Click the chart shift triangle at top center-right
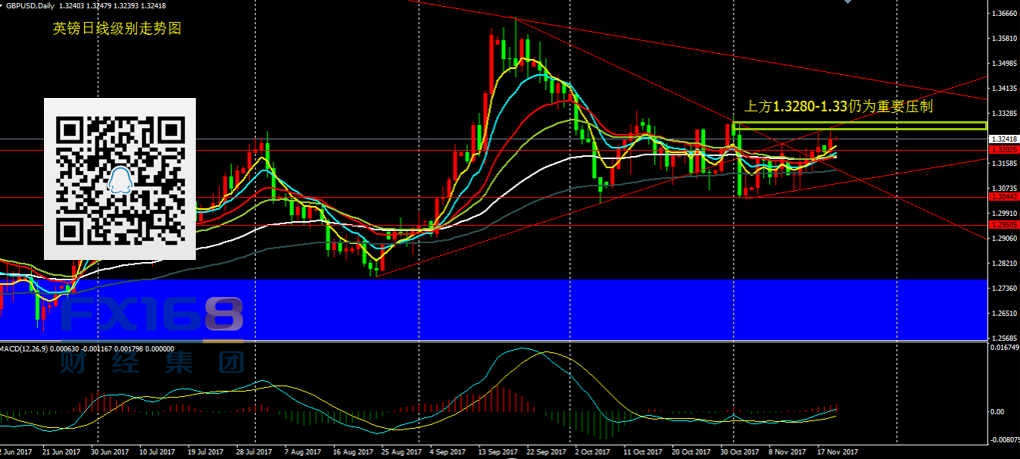 [848, 3]
